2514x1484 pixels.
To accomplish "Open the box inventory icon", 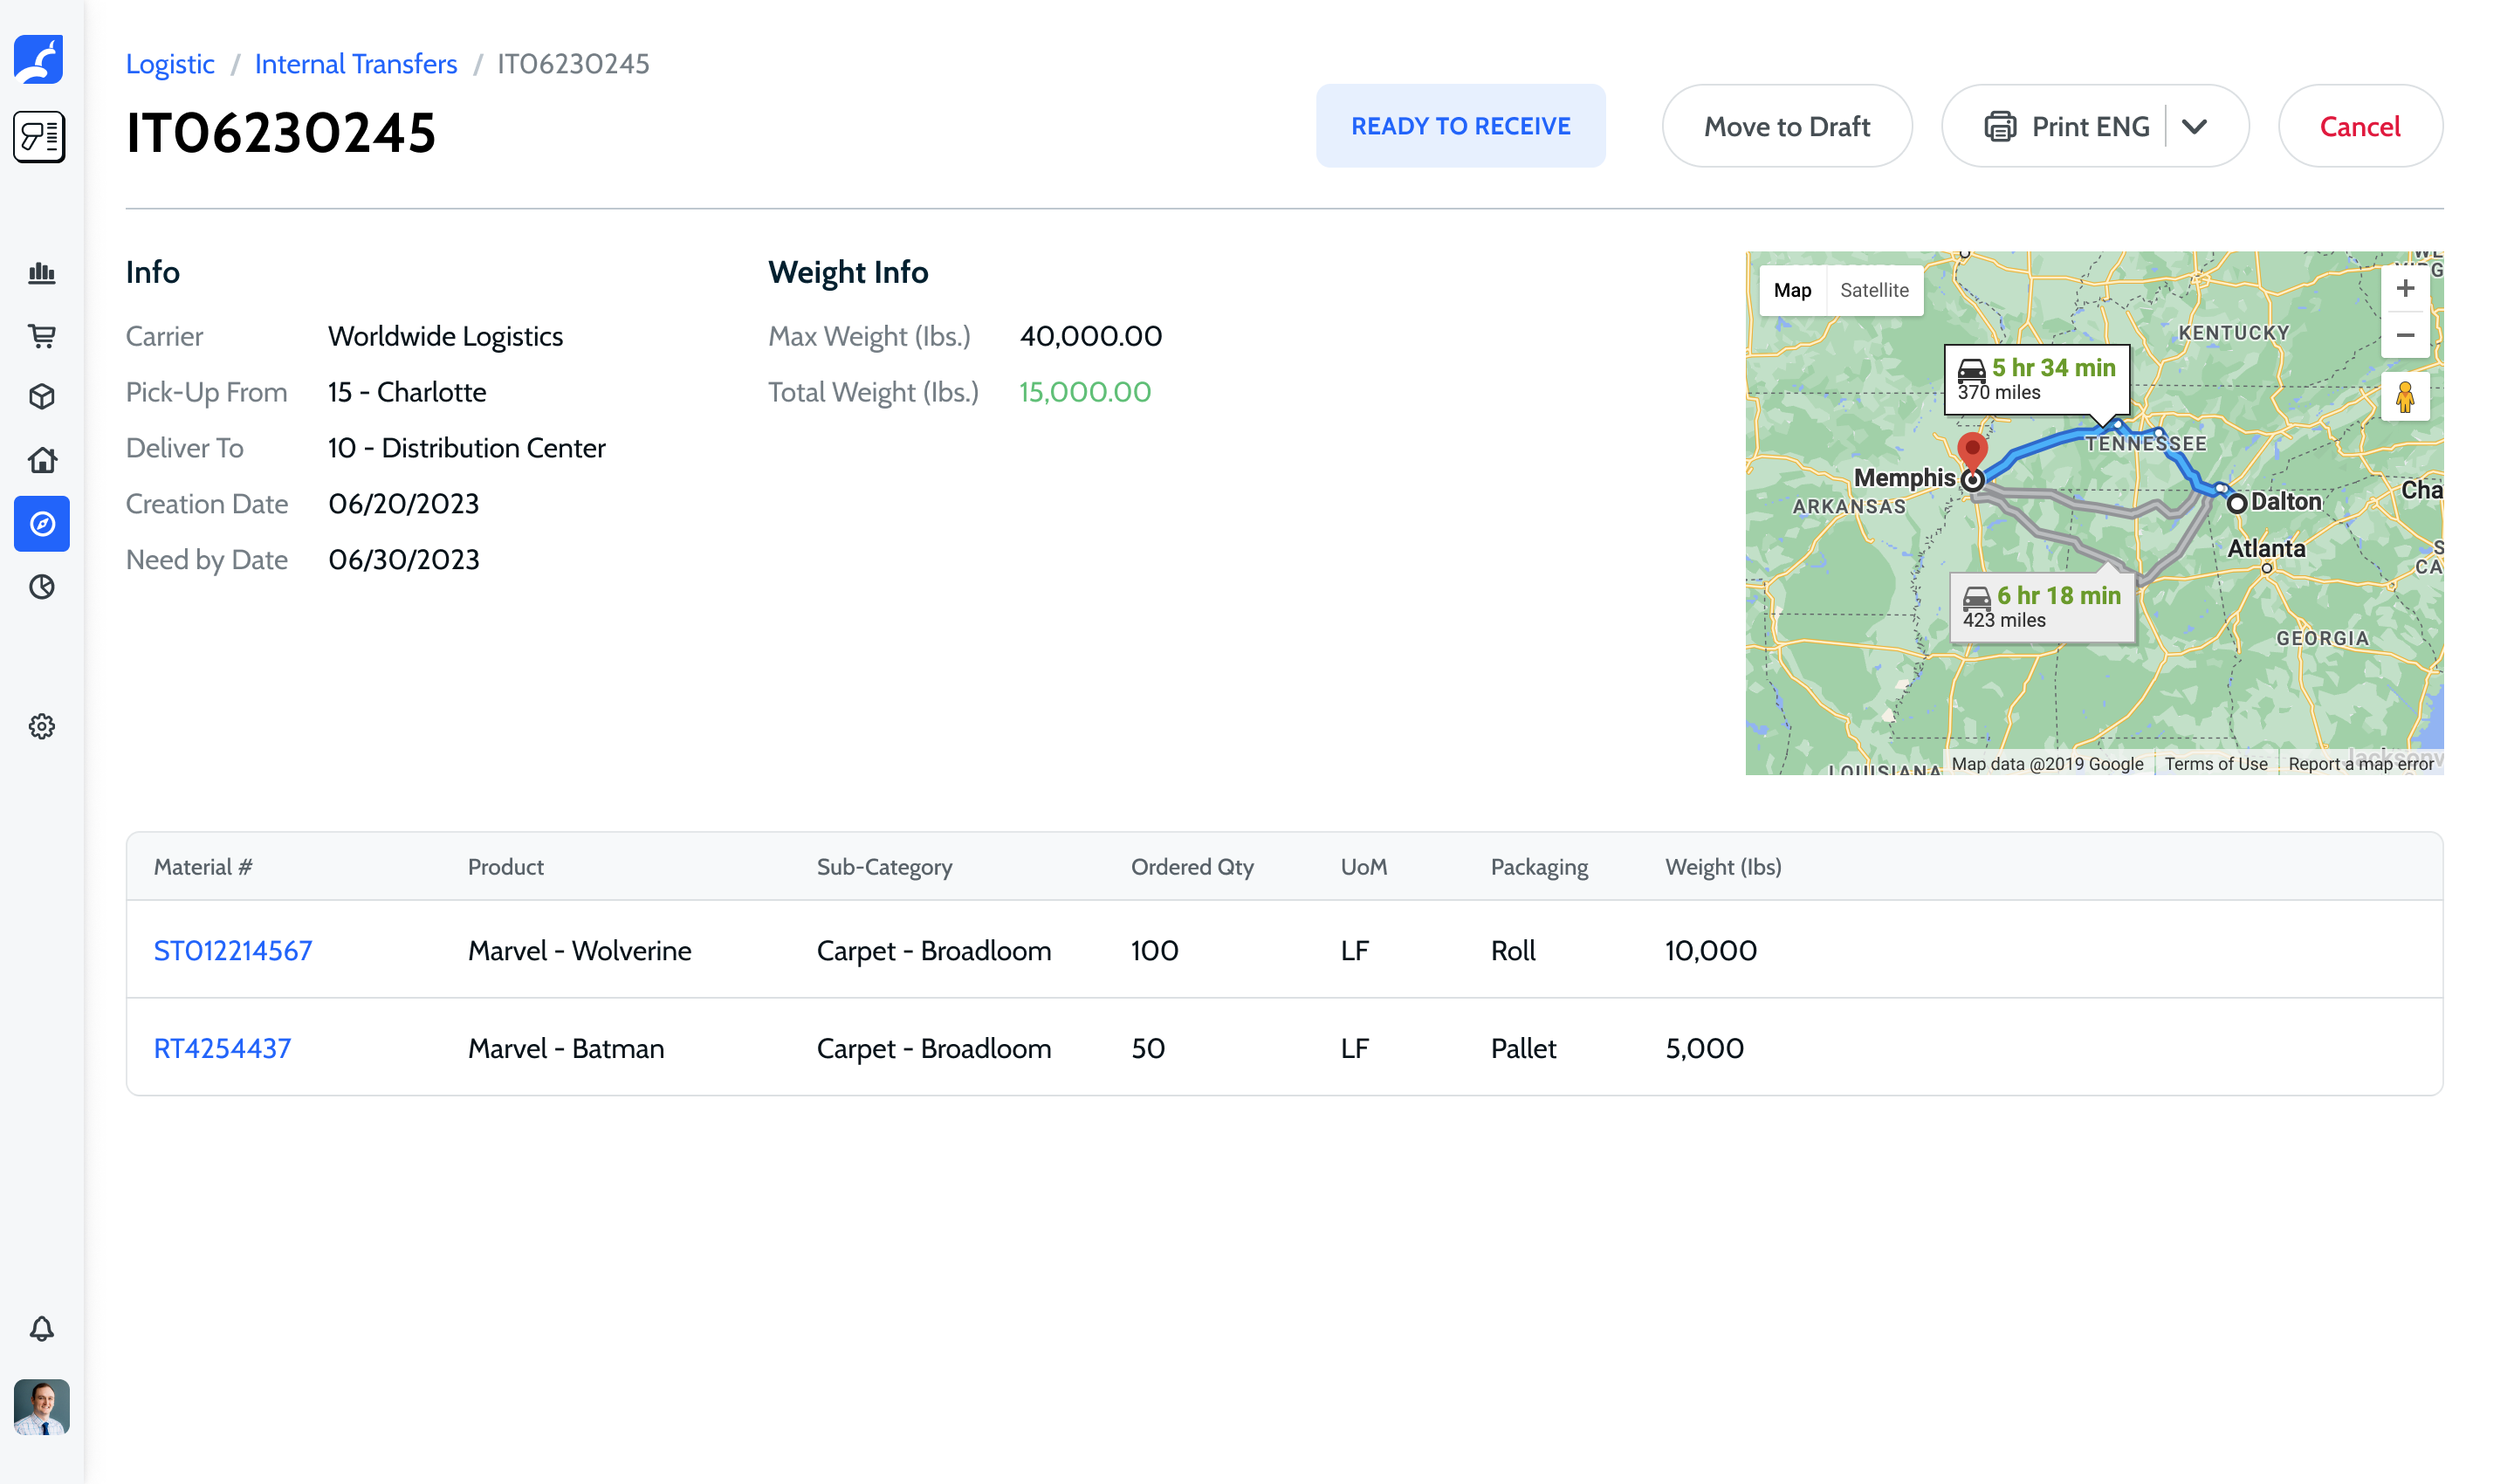I will point(42,397).
